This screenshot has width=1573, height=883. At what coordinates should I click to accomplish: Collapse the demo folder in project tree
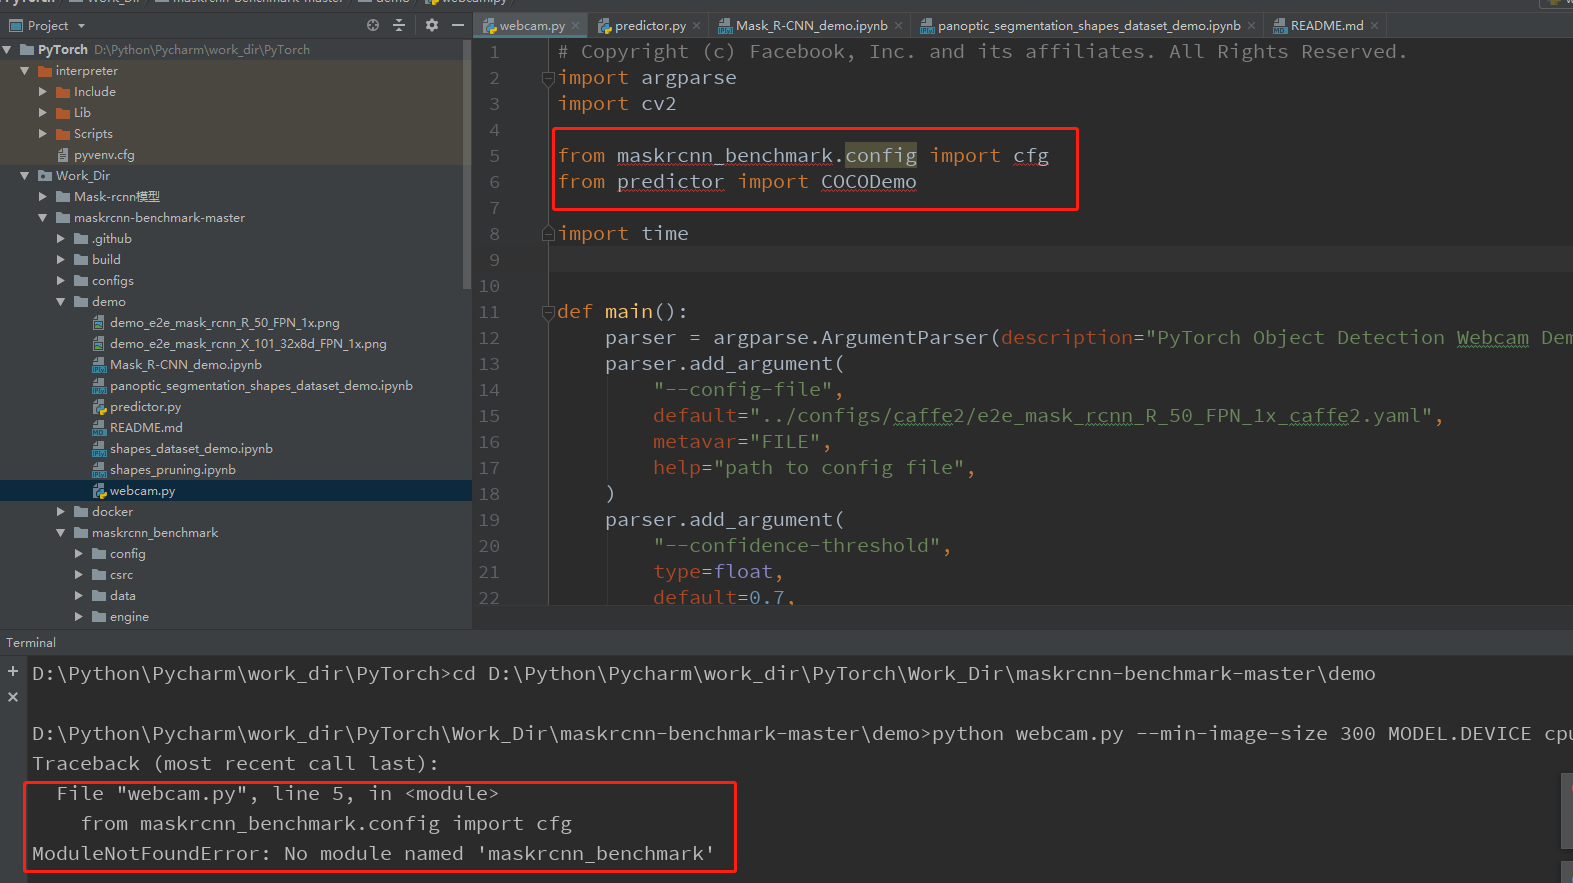click(61, 302)
